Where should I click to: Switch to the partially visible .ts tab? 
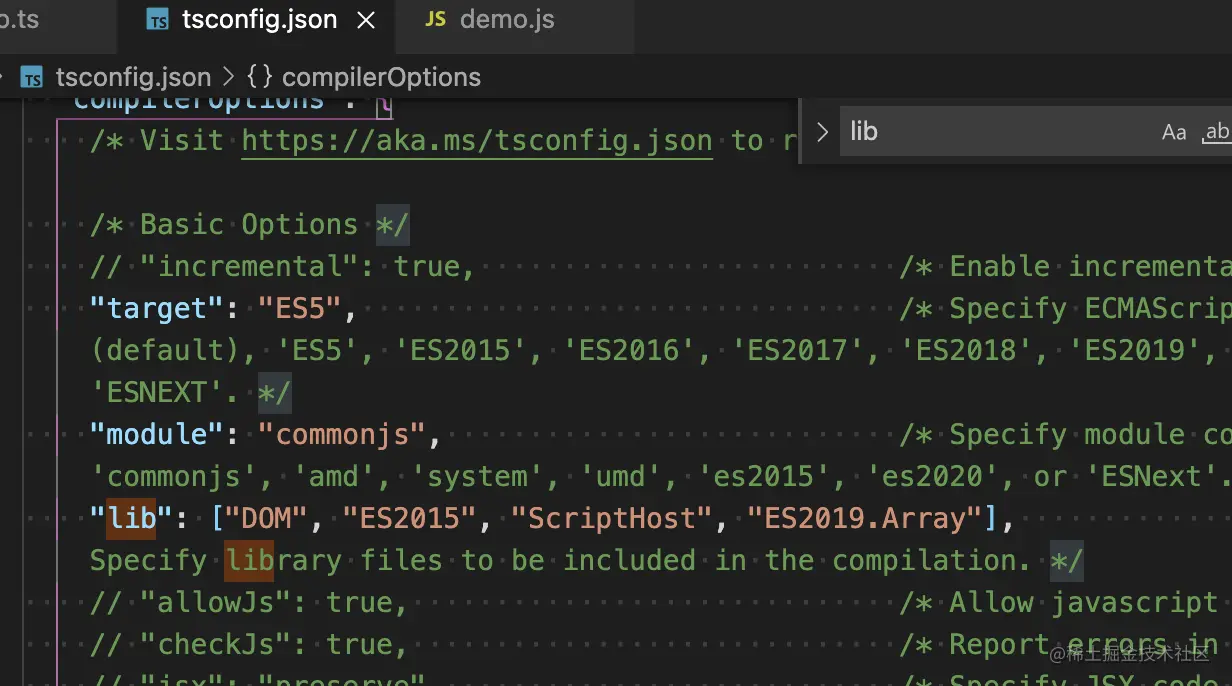pos(20,20)
